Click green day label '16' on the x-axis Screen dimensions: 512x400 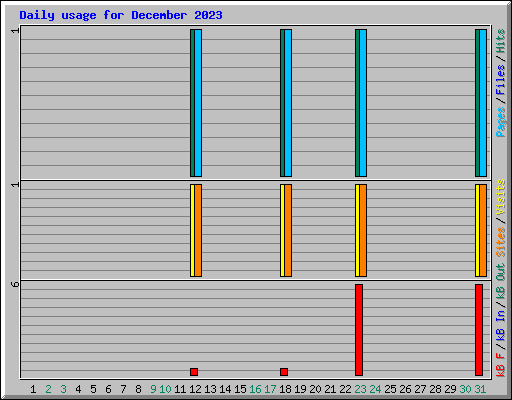point(255,389)
